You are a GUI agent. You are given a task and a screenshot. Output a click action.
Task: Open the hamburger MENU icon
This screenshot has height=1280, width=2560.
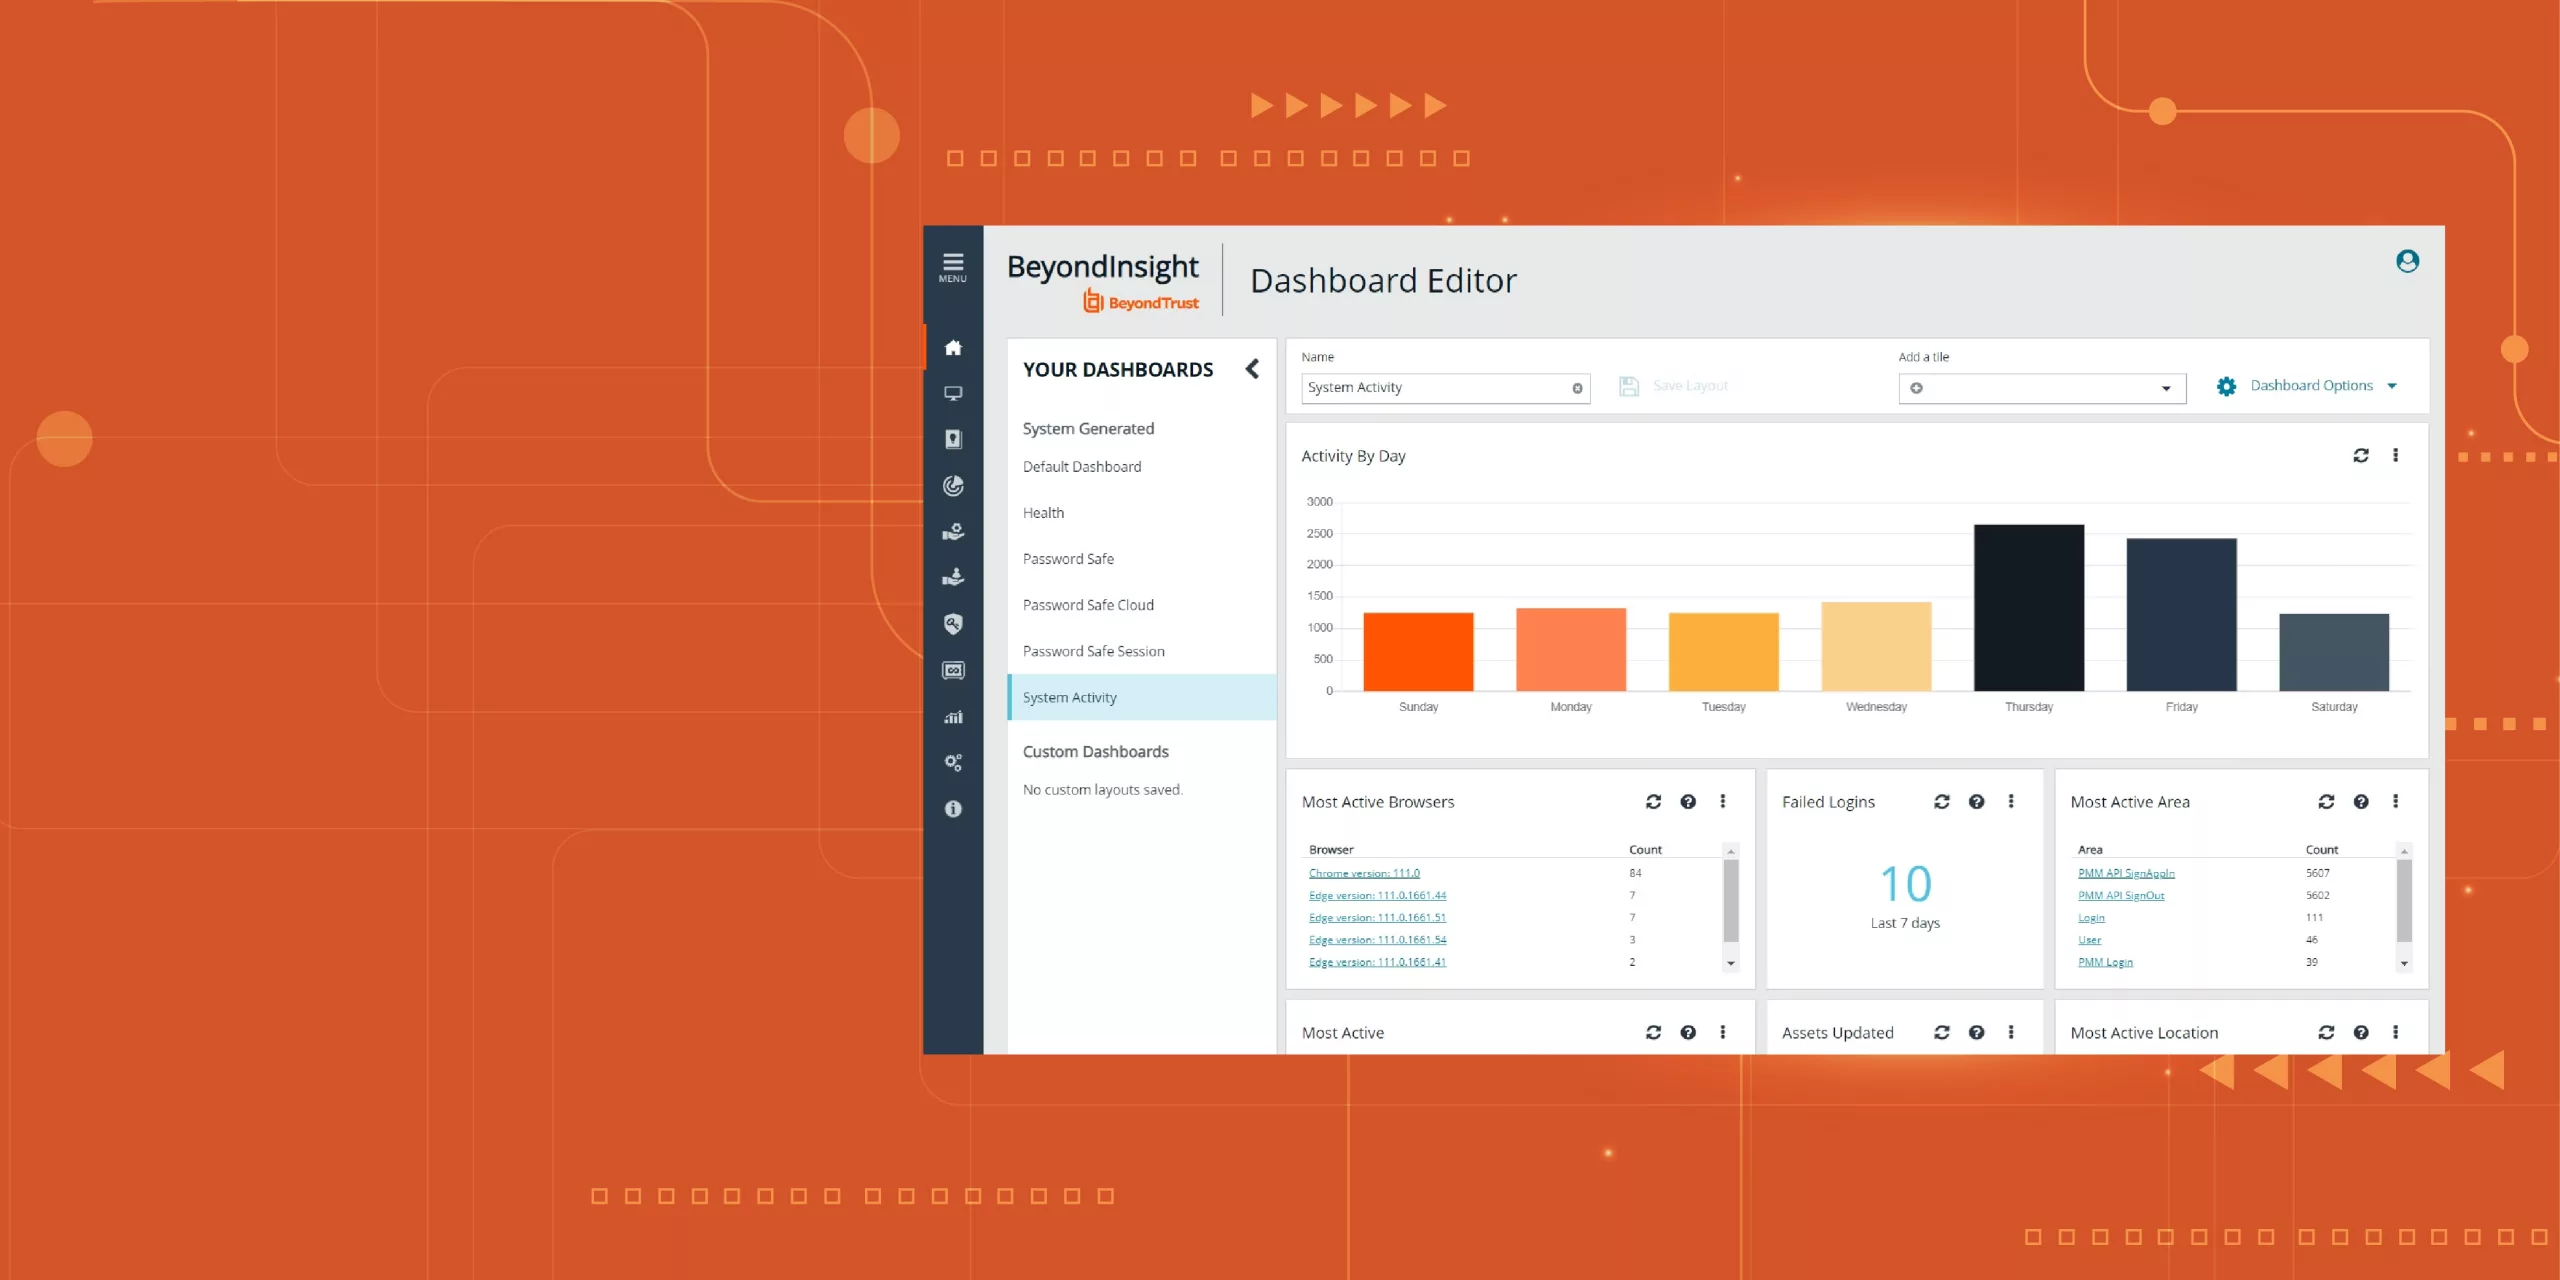pos(952,266)
